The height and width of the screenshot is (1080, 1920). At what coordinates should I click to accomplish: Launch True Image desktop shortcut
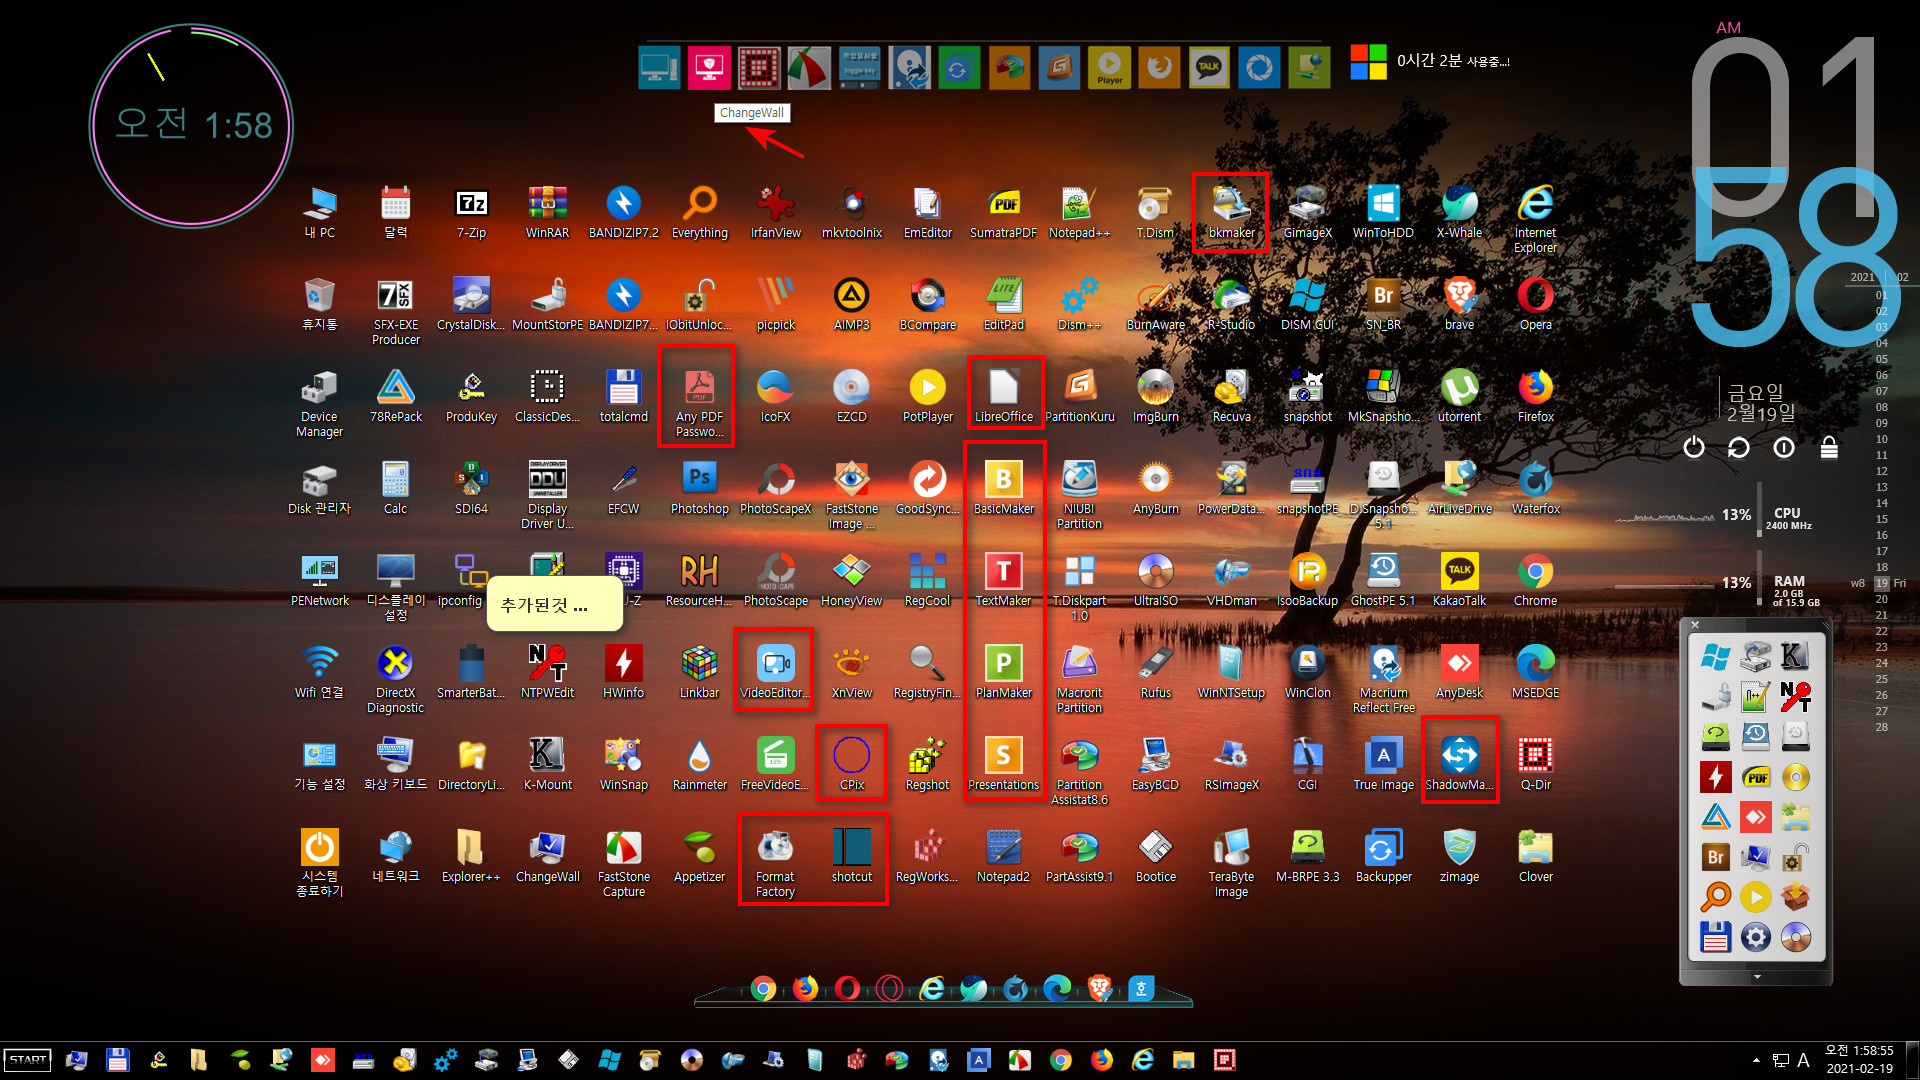click(1383, 764)
